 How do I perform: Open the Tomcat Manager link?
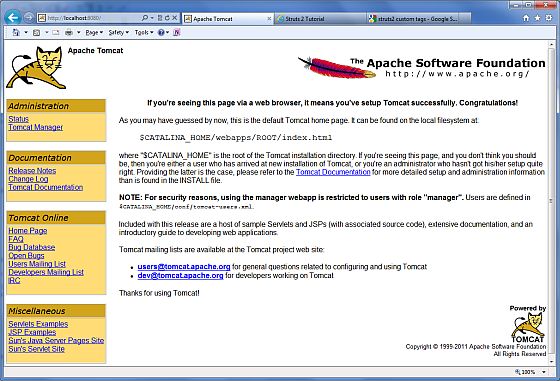pyautogui.click(x=35, y=127)
